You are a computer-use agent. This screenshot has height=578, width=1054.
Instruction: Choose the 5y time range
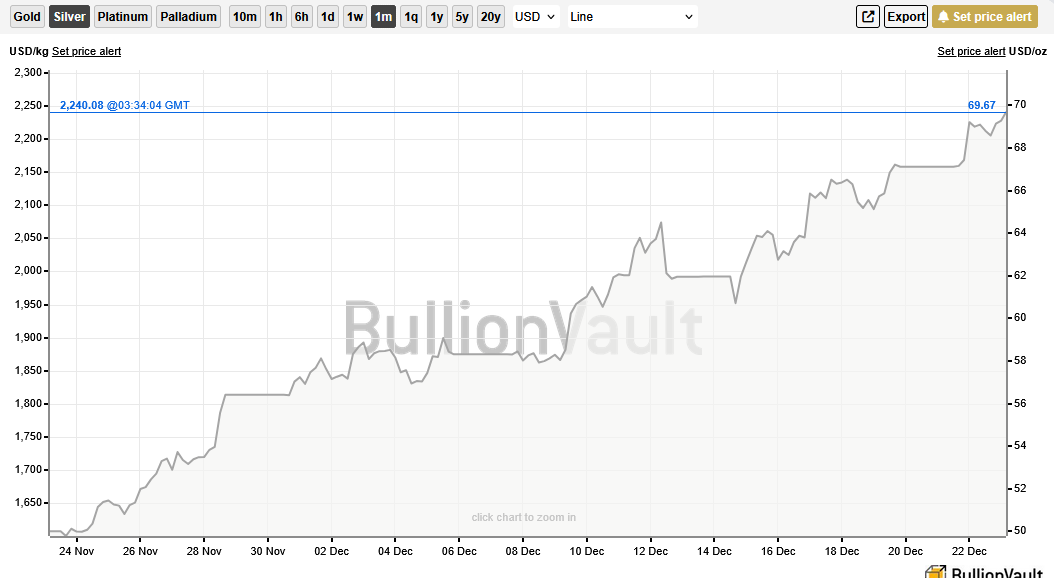[x=462, y=17]
